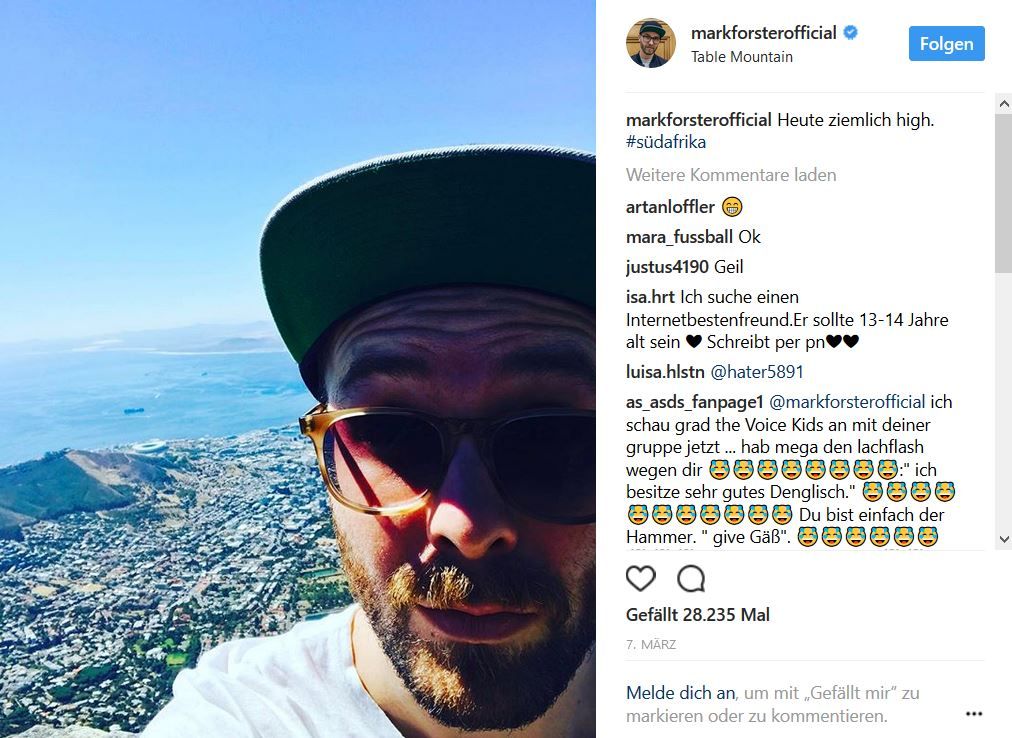Like the post with the heart icon
Viewport: 1012px width, 738px height.
[640, 579]
